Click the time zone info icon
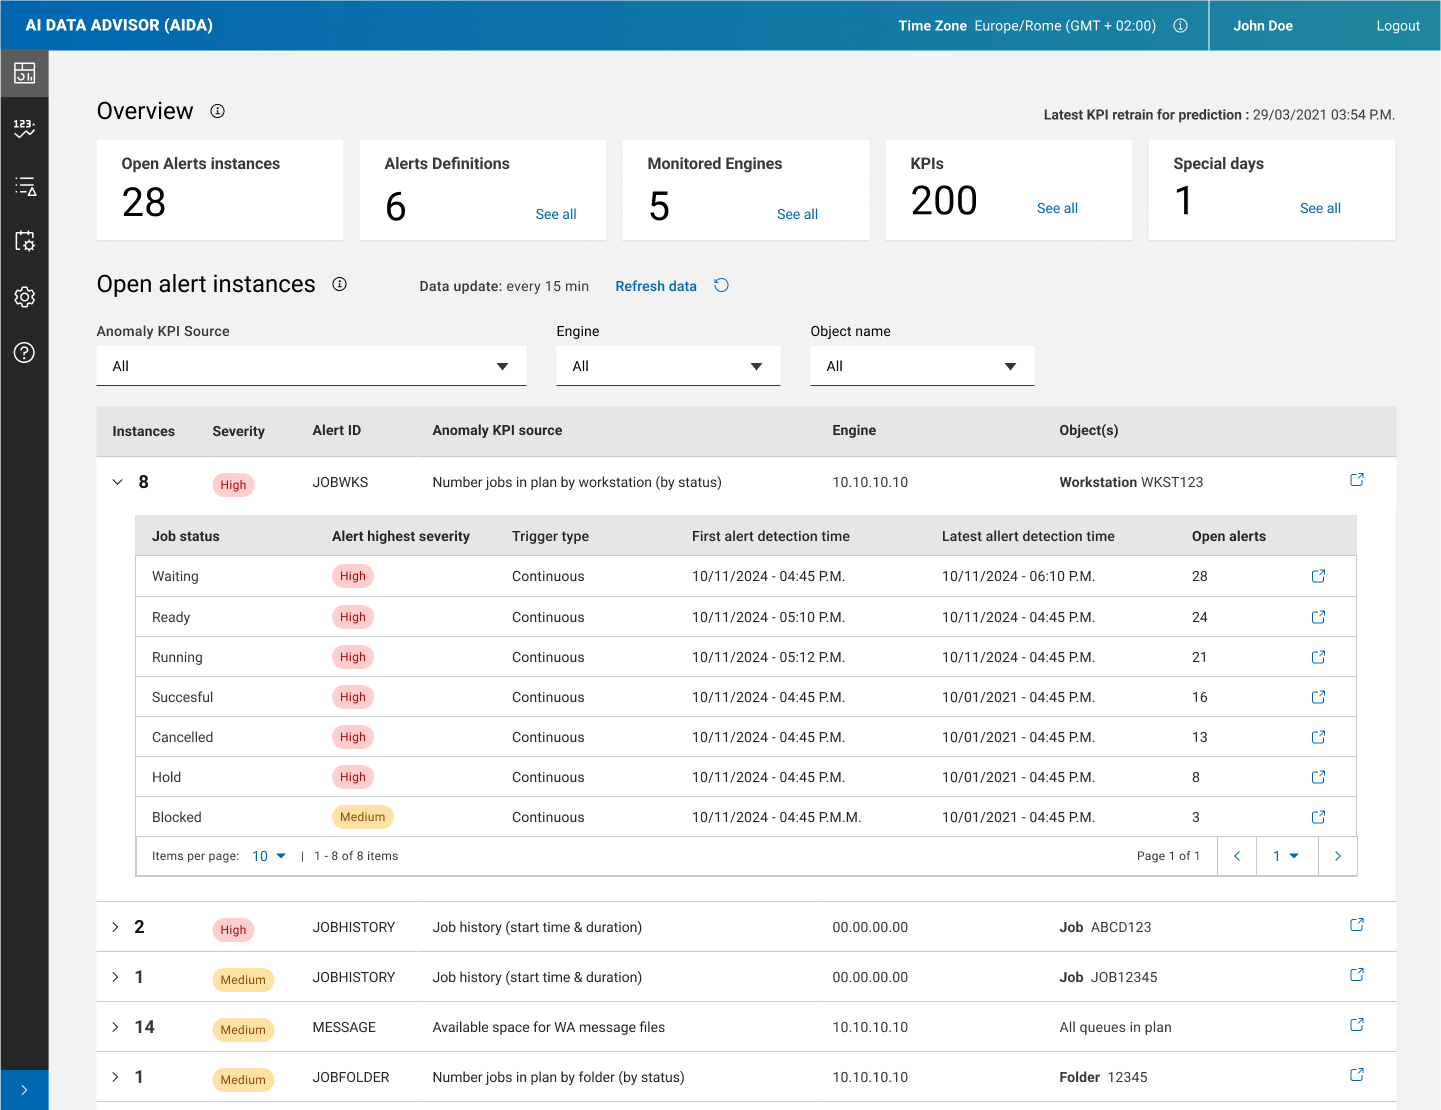The height and width of the screenshot is (1110, 1441). click(1180, 26)
